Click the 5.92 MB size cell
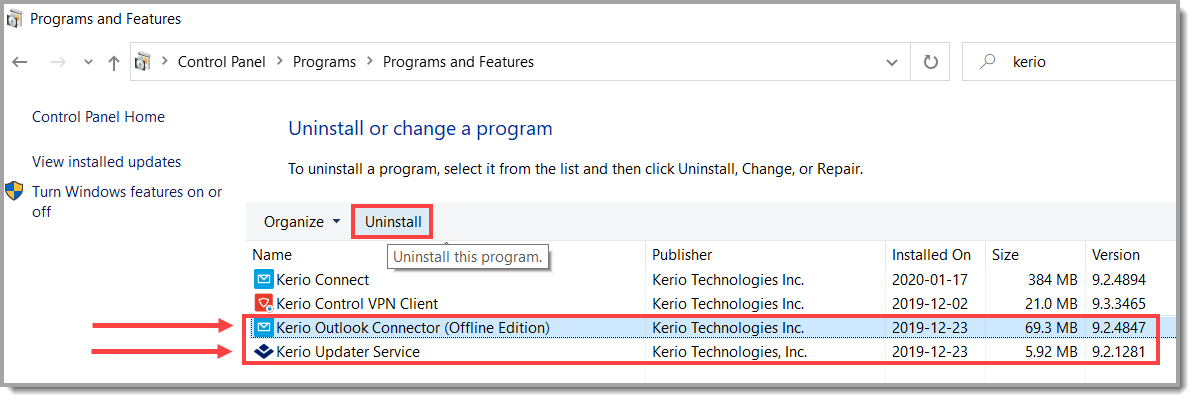The image size is (1195, 402). click(1050, 352)
